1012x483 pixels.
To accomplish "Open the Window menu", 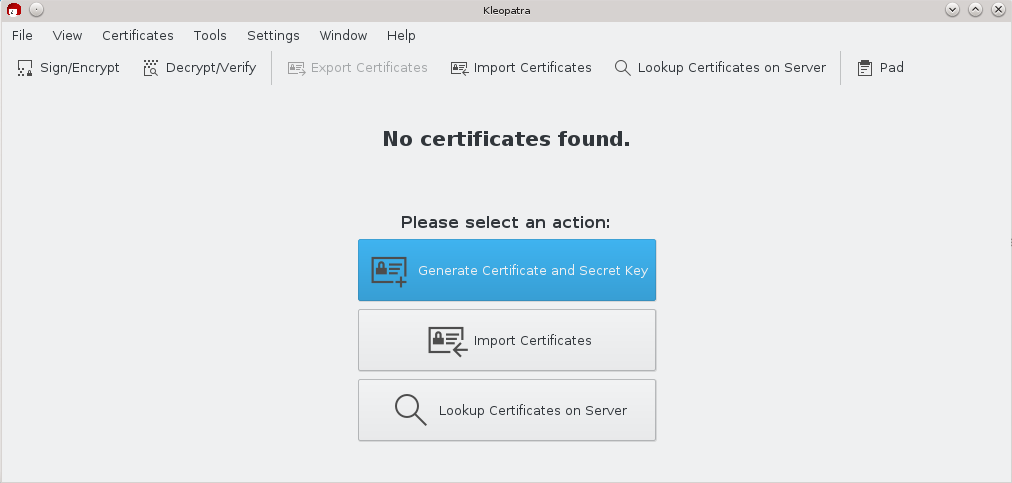I will (x=343, y=35).
